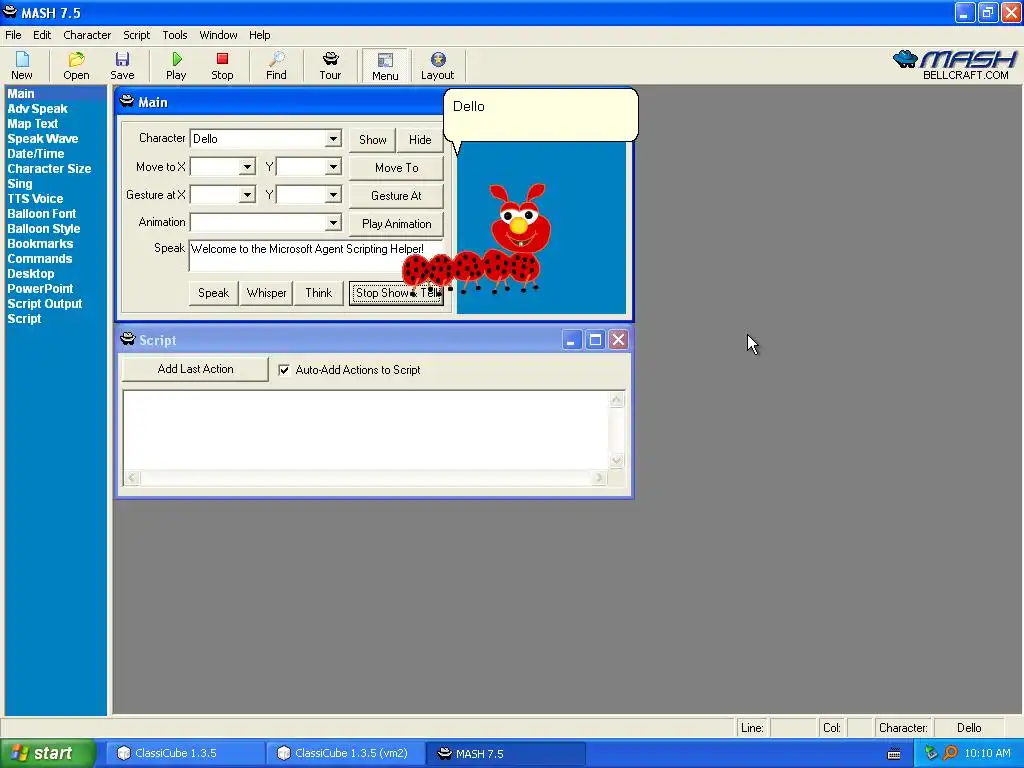Click the Move To button

click(396, 168)
